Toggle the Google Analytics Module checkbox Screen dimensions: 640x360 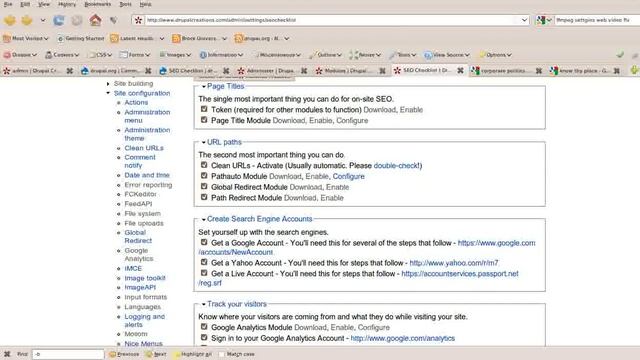click(x=204, y=327)
